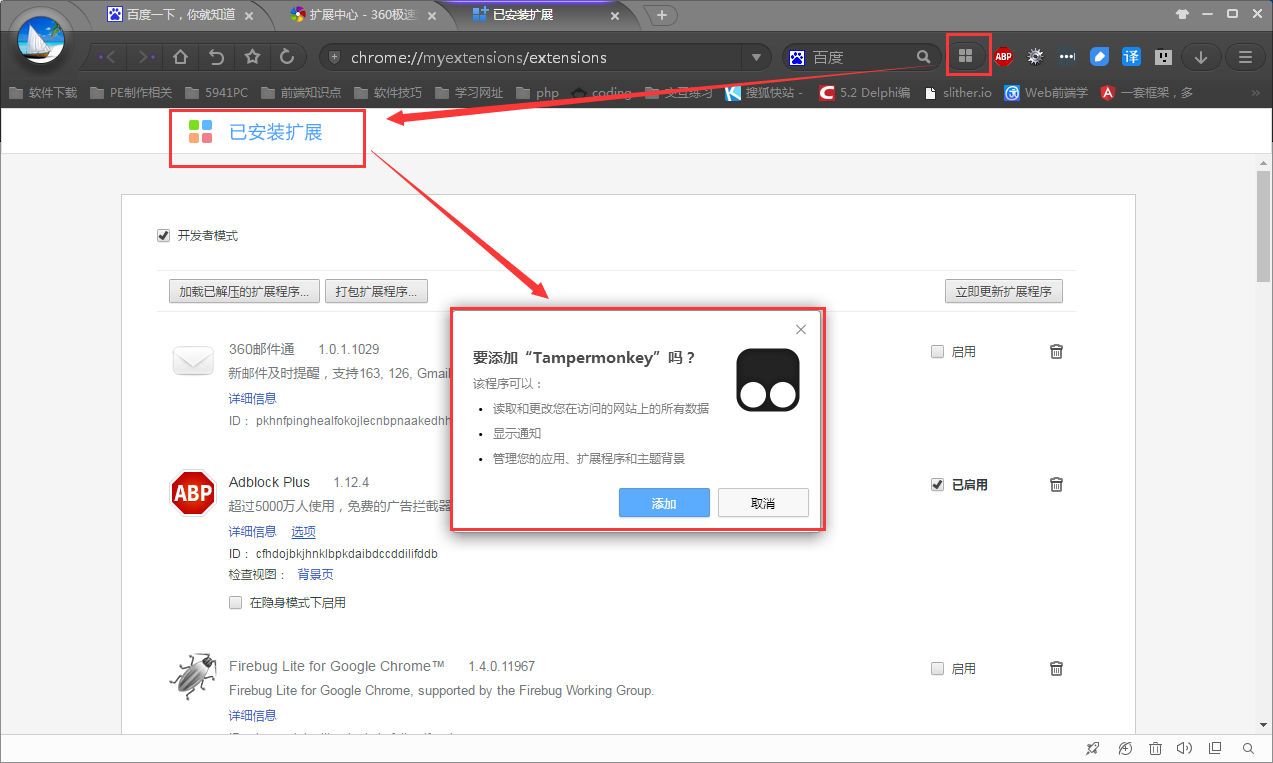The height and width of the screenshot is (763, 1273).
Task: Open the skin shirt icon in title bar
Action: [x=1183, y=14]
